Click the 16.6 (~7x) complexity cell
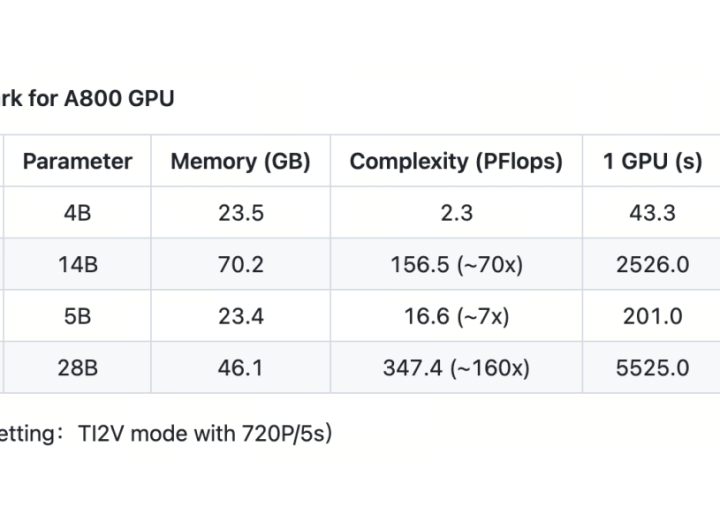 click(456, 316)
